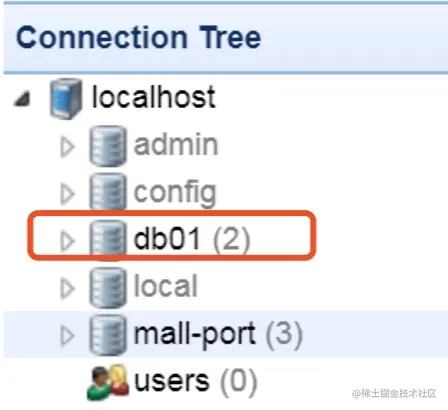Screen dimensions: 448x410
Task: Select the users (0) label
Action: click(196, 382)
